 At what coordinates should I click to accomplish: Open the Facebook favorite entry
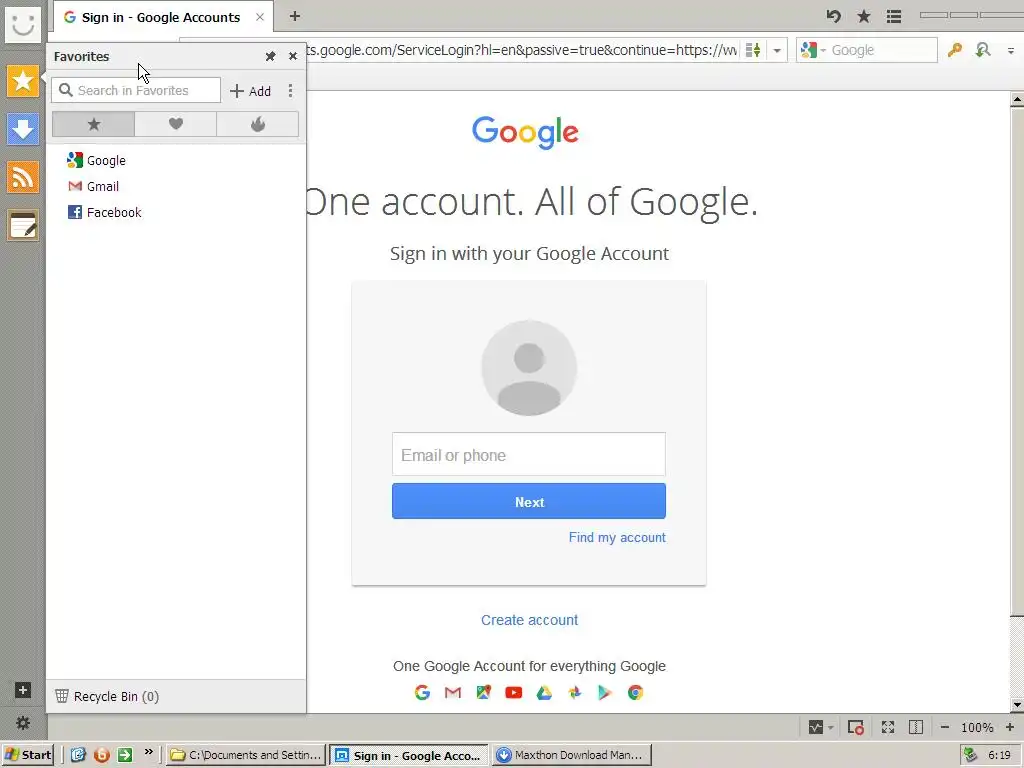tap(104, 212)
